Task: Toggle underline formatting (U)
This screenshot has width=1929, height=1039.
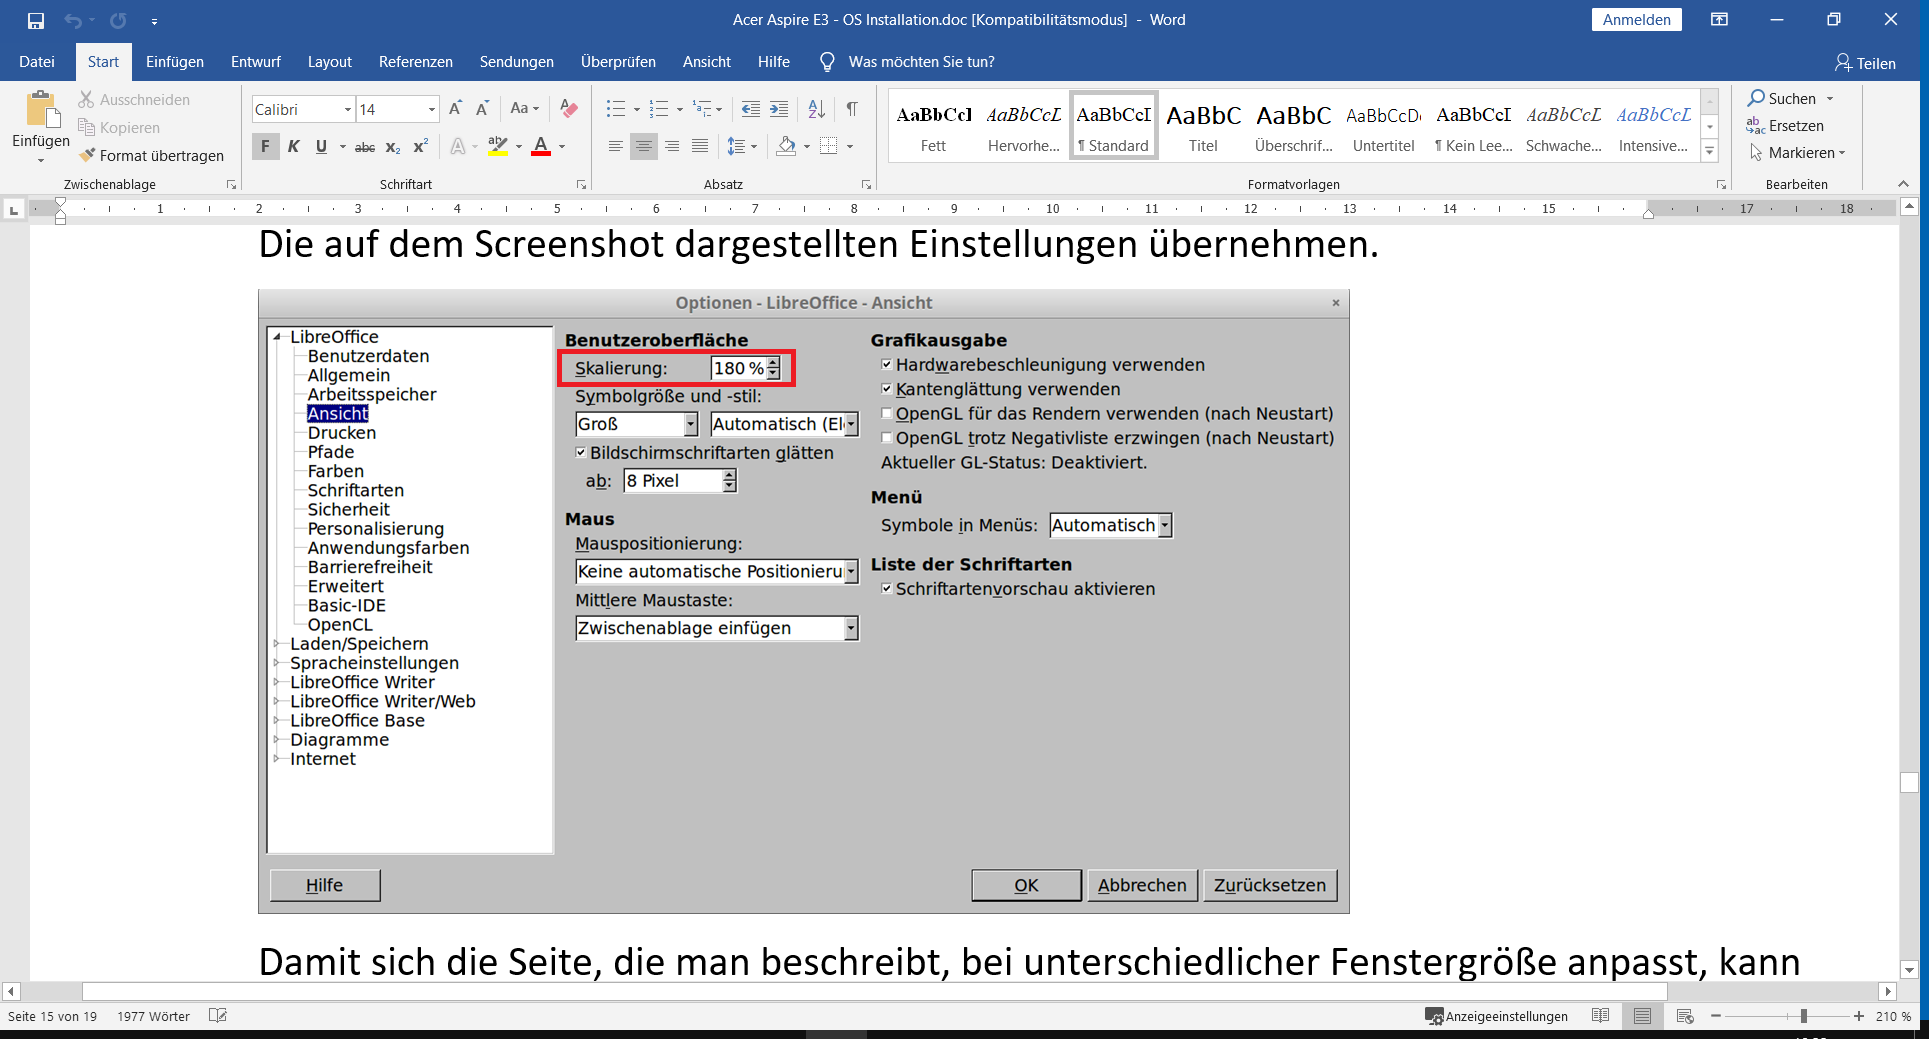Action: point(321,146)
